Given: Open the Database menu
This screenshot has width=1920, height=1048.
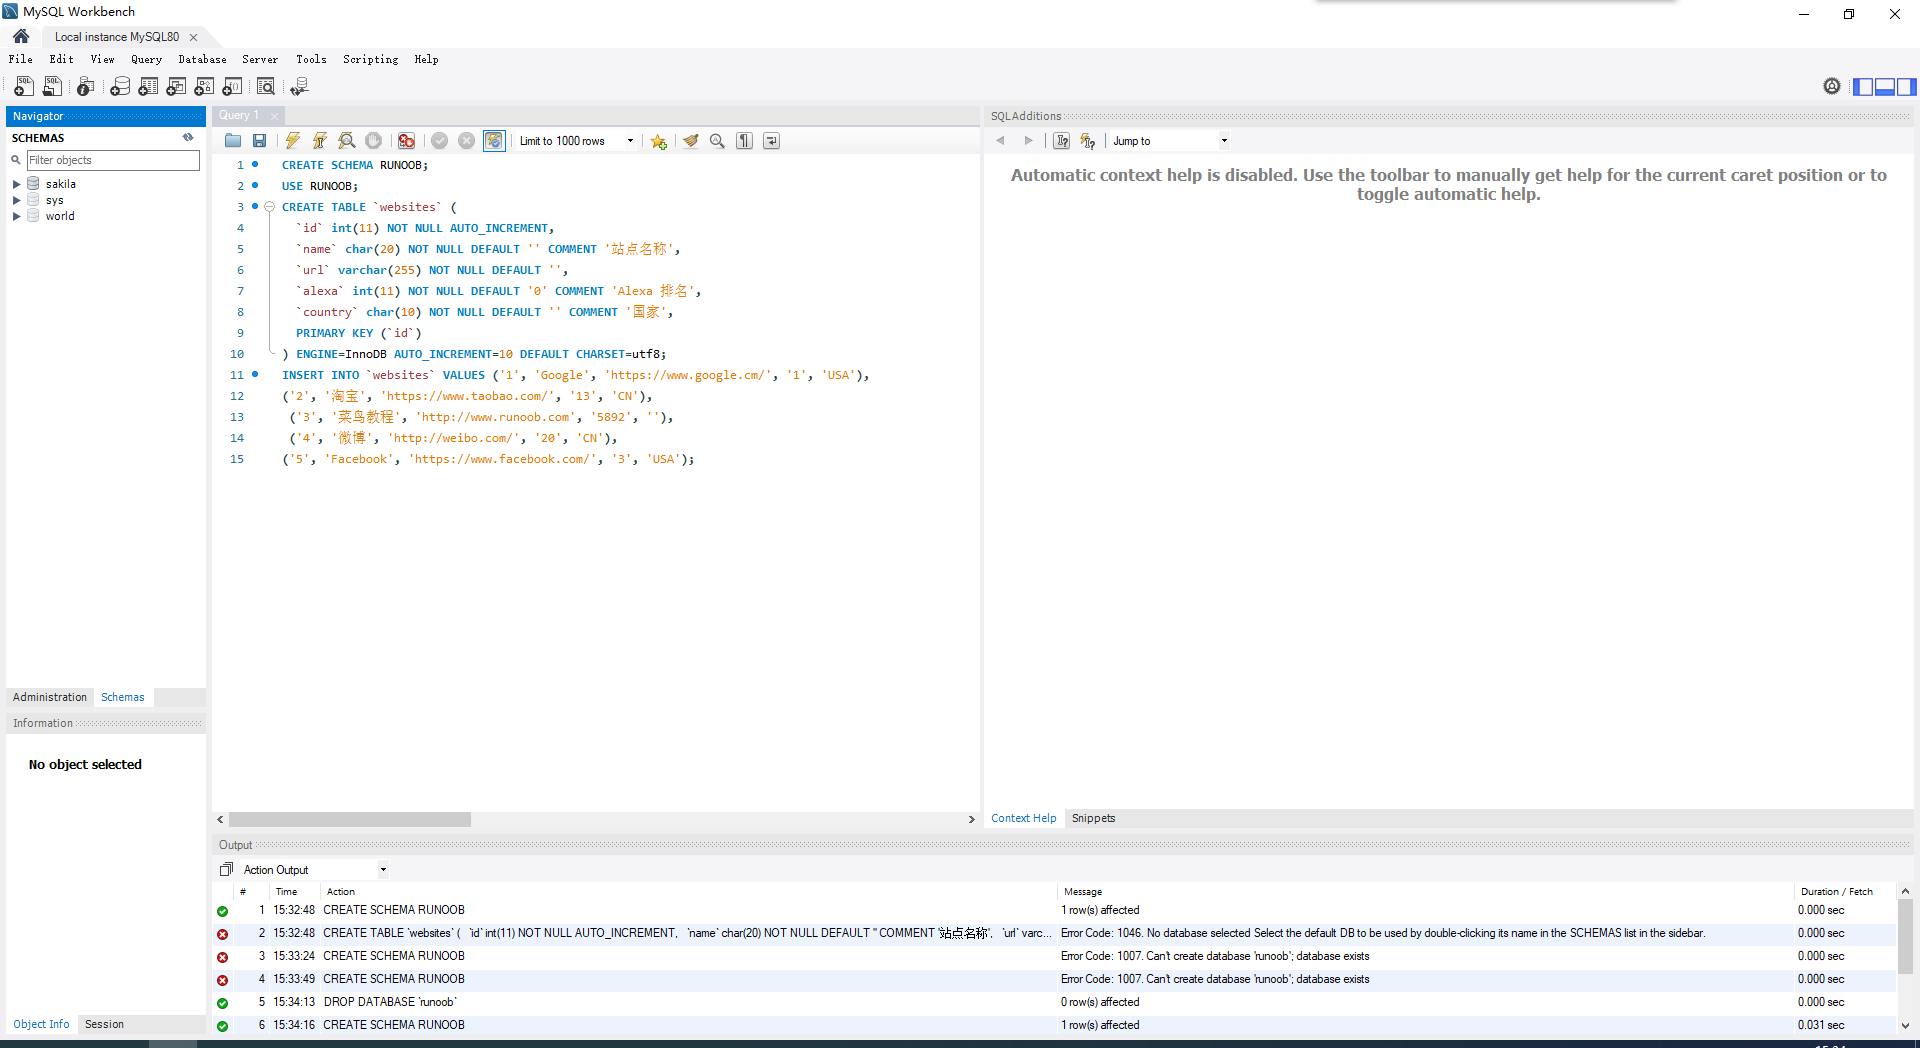Looking at the screenshot, I should point(203,59).
